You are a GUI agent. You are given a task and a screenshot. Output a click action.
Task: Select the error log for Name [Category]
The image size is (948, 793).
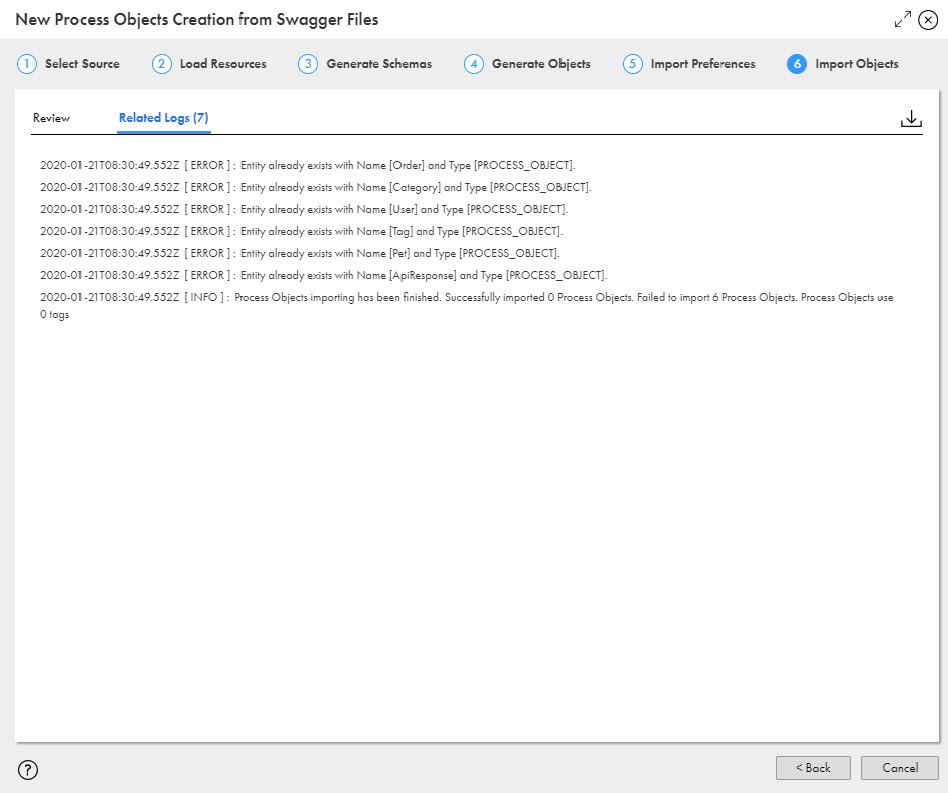pyautogui.click(x=316, y=187)
